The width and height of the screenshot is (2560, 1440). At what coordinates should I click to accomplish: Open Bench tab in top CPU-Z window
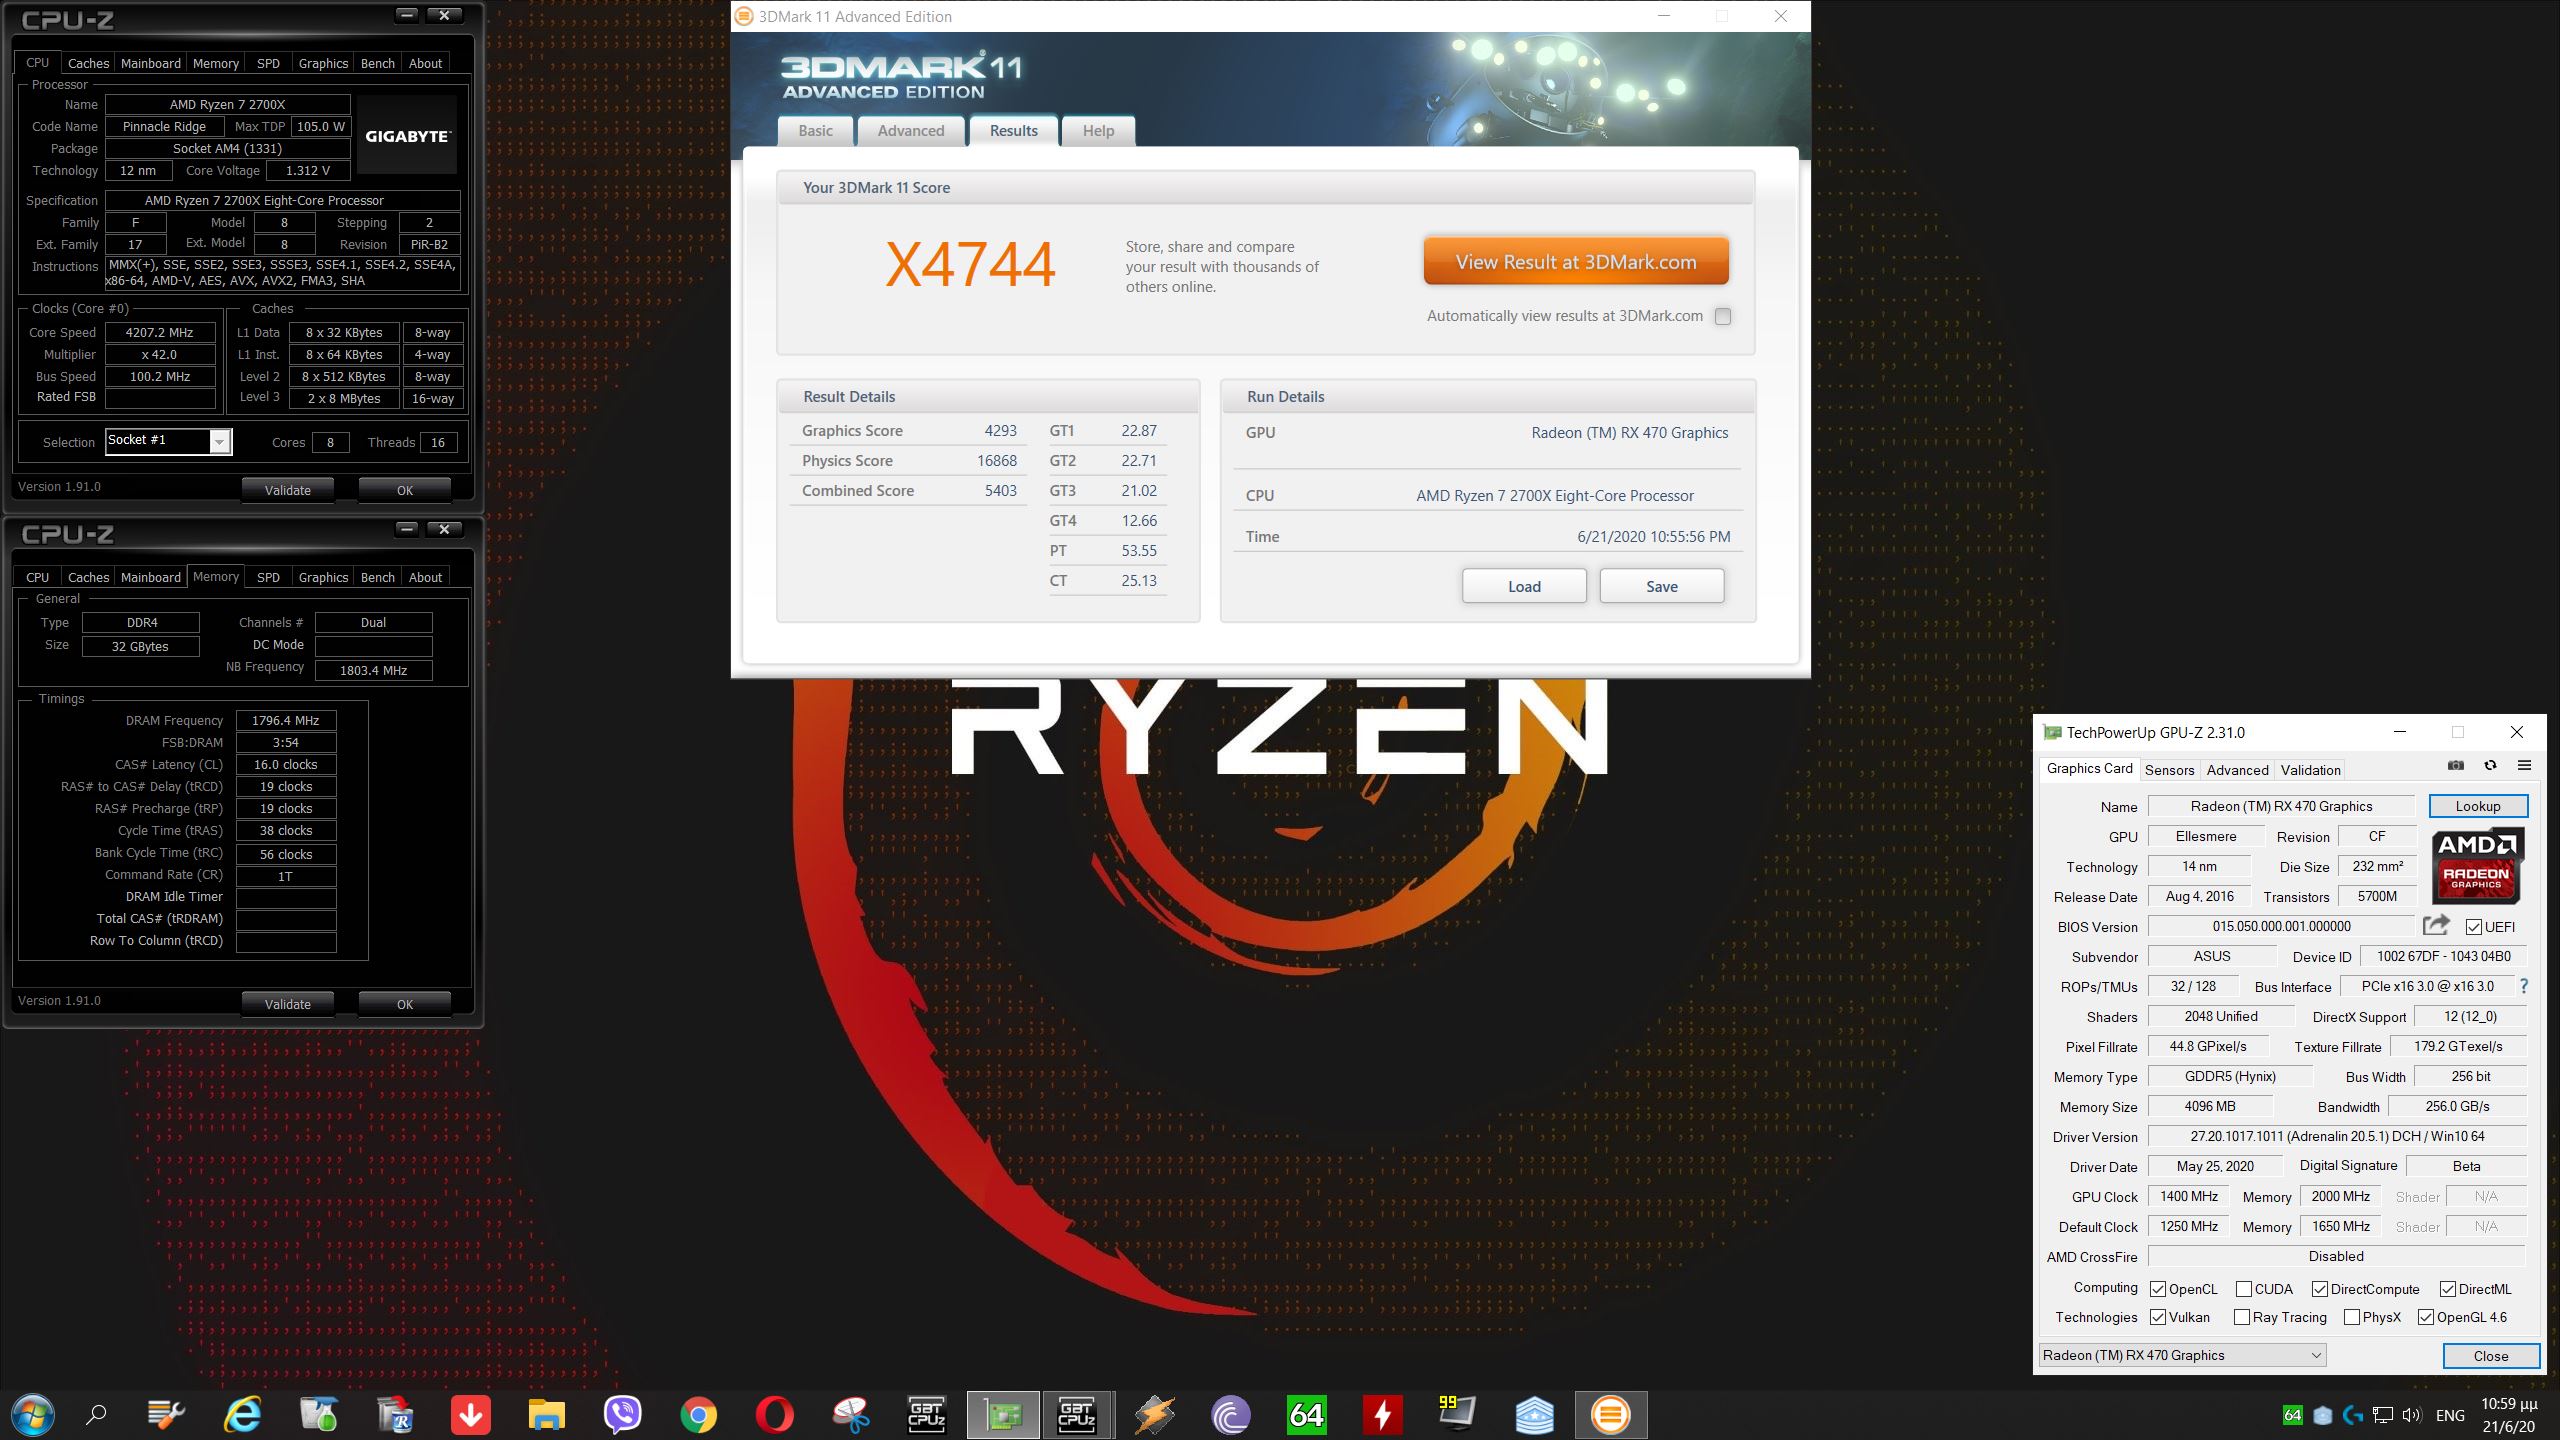tap(377, 63)
